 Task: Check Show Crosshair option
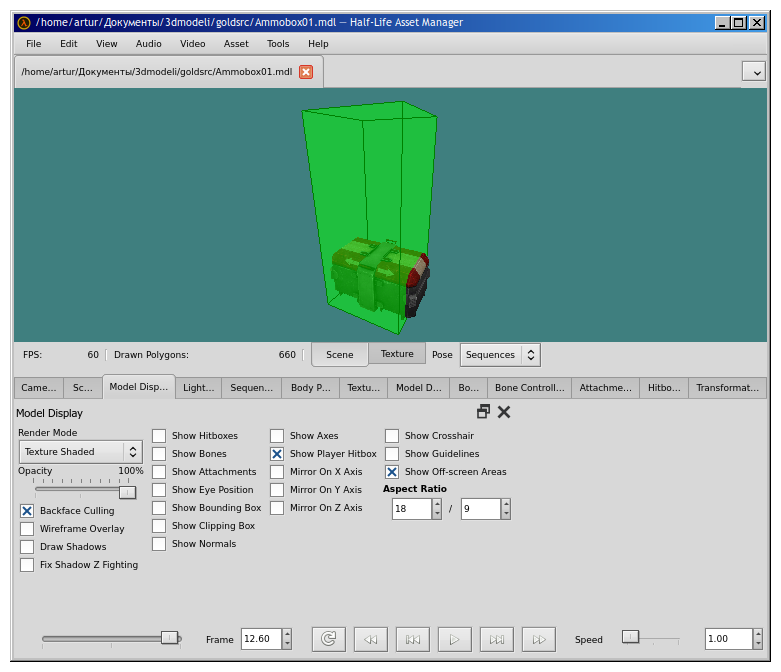pos(392,436)
